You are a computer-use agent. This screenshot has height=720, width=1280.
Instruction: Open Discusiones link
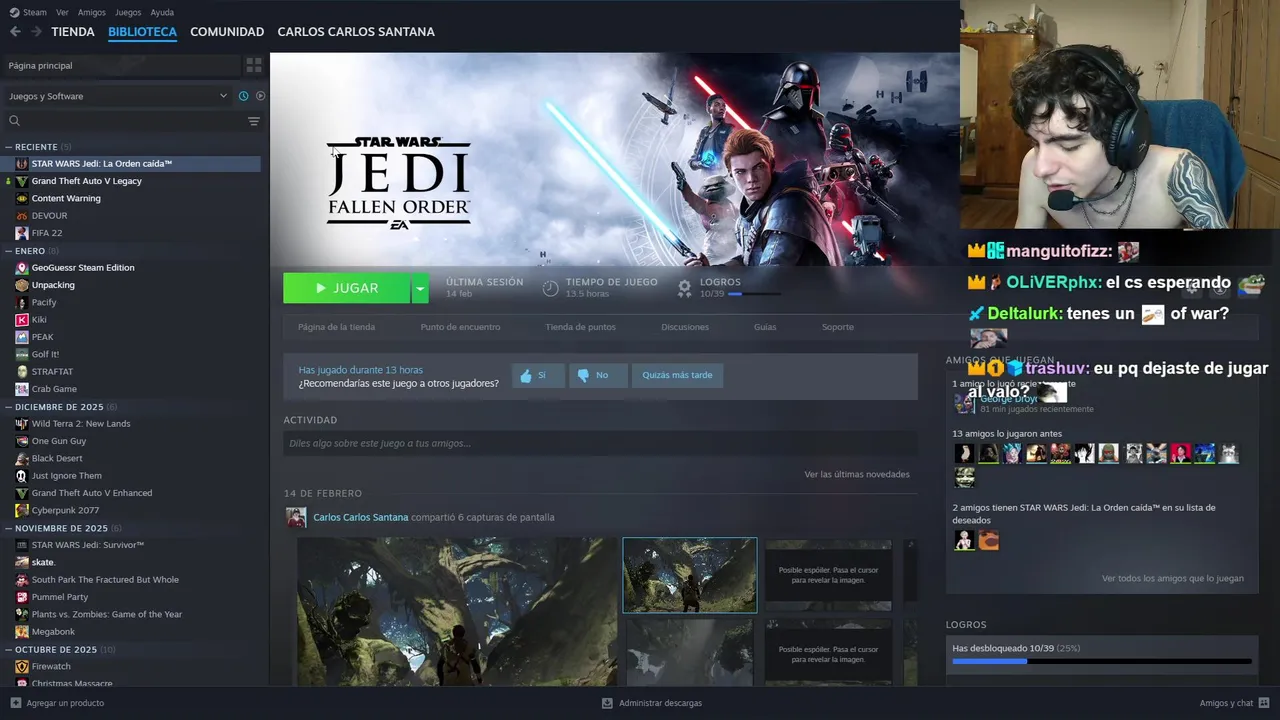tap(685, 327)
